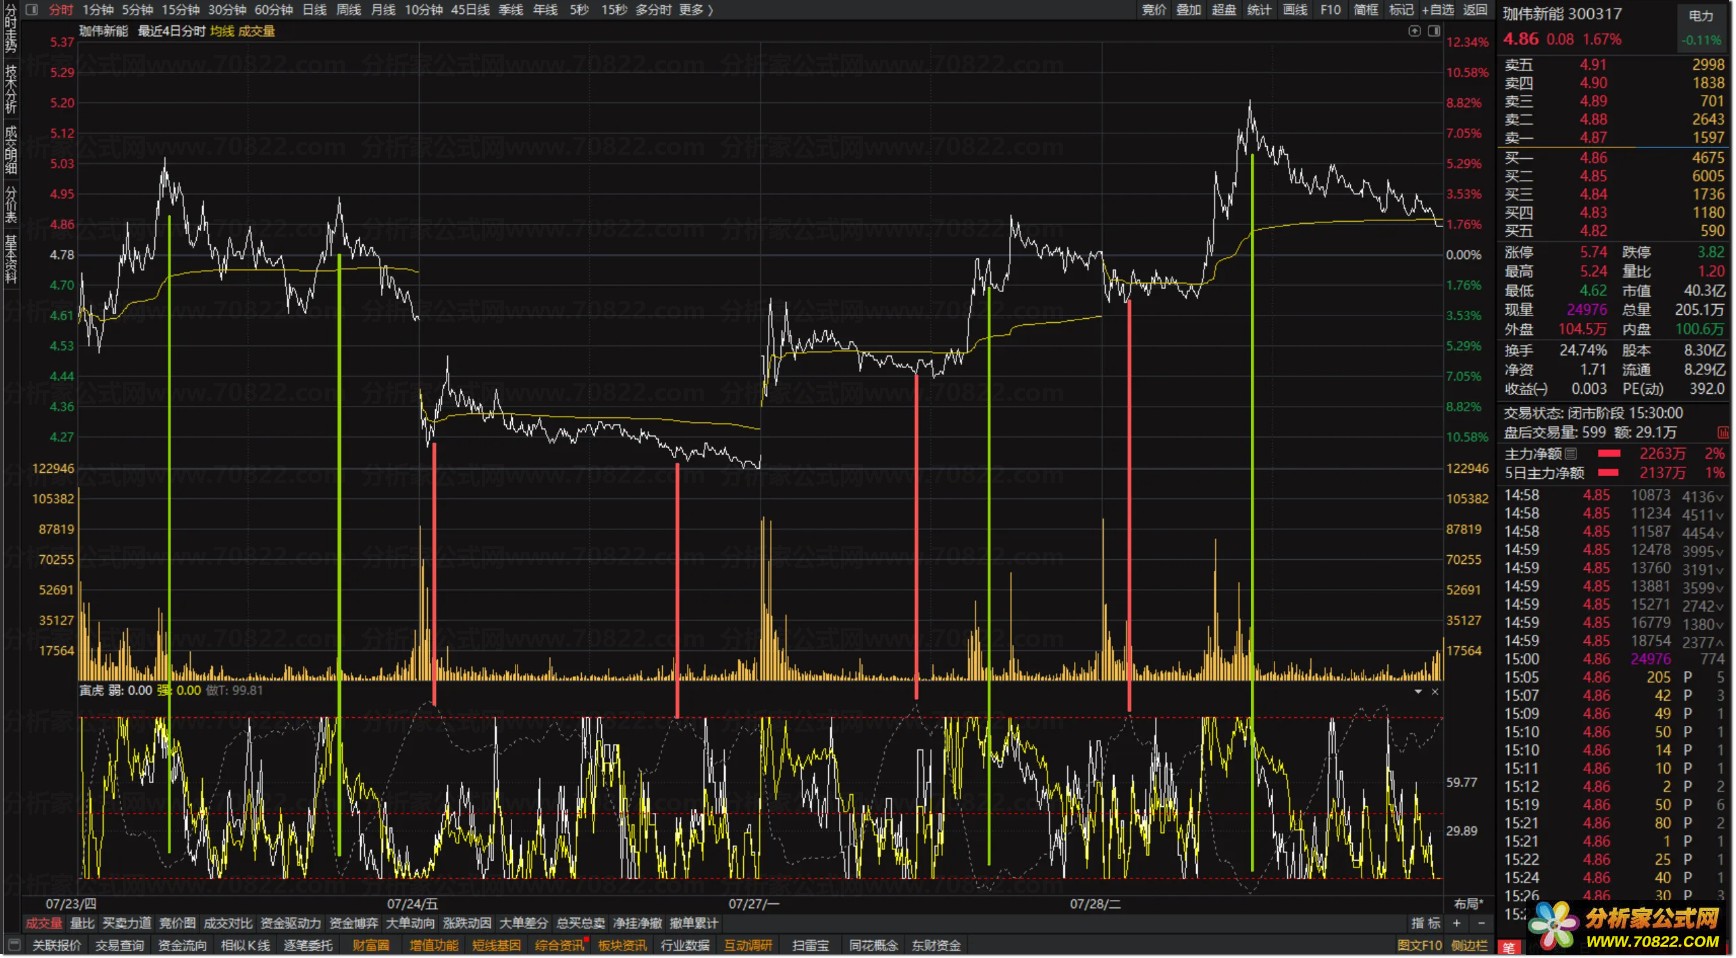The image size is (1736, 958).
Task: Open the 竞价 auction view
Action: click(1154, 10)
